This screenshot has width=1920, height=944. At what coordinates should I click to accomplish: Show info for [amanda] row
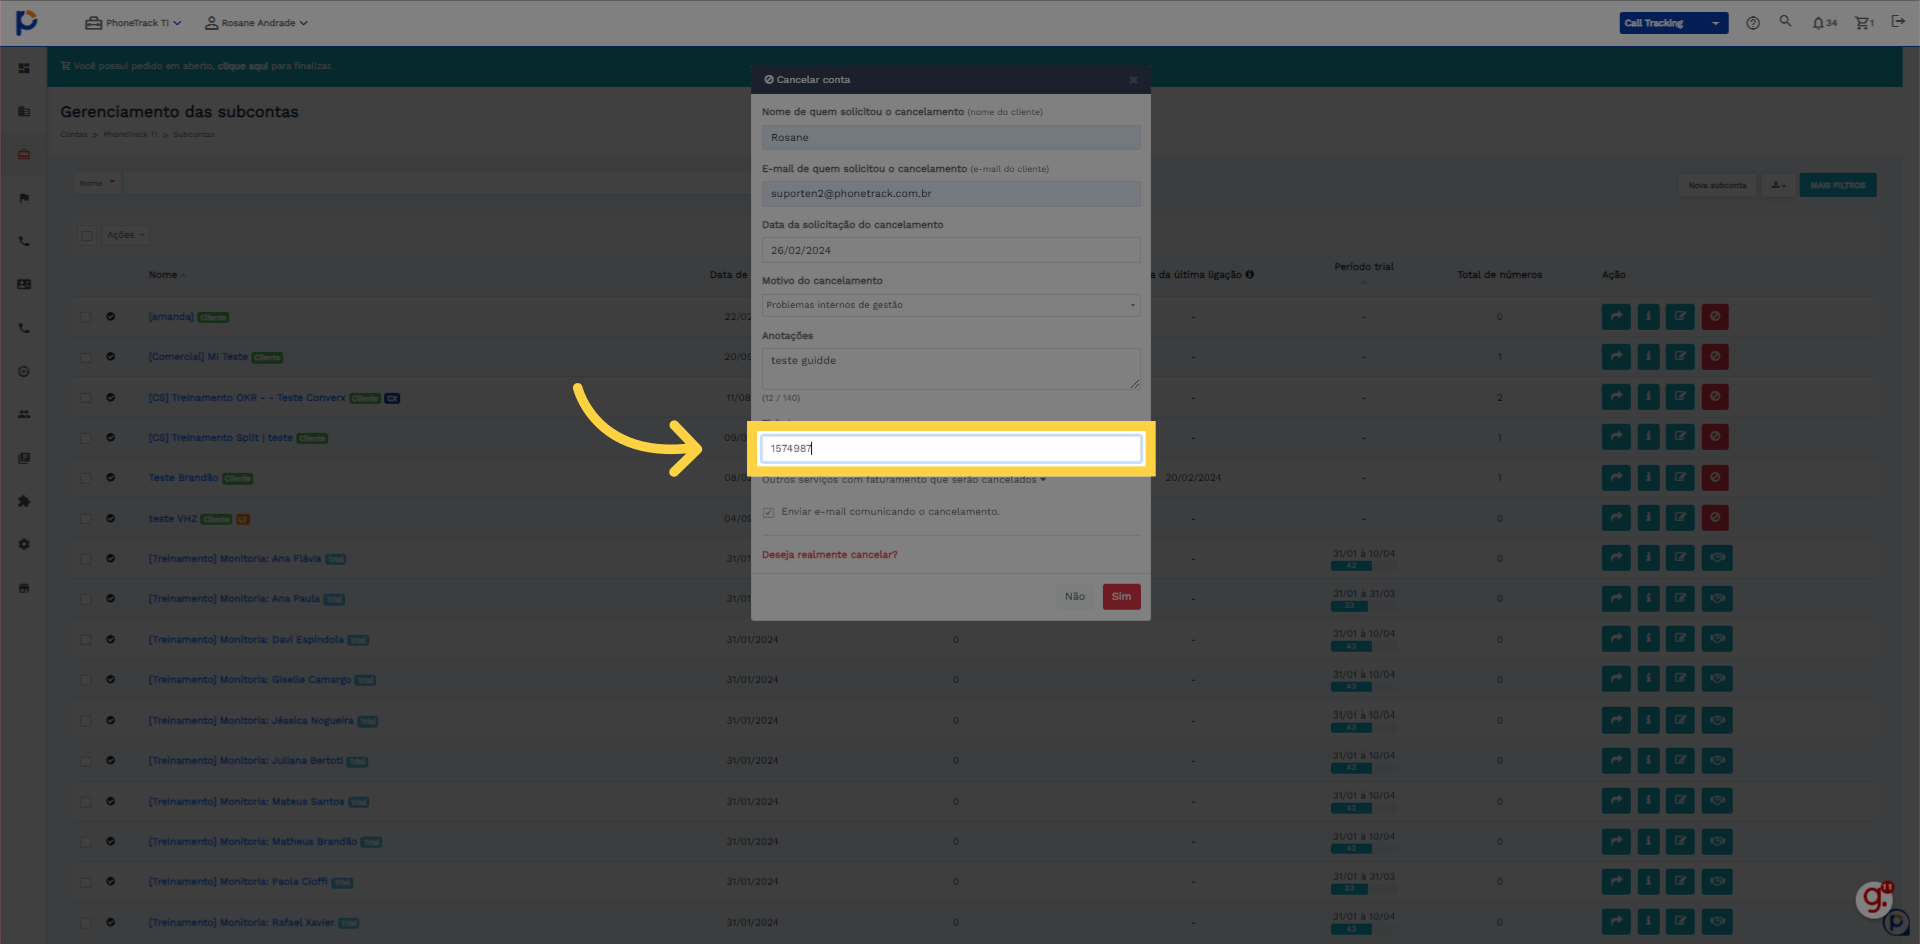coord(1648,317)
